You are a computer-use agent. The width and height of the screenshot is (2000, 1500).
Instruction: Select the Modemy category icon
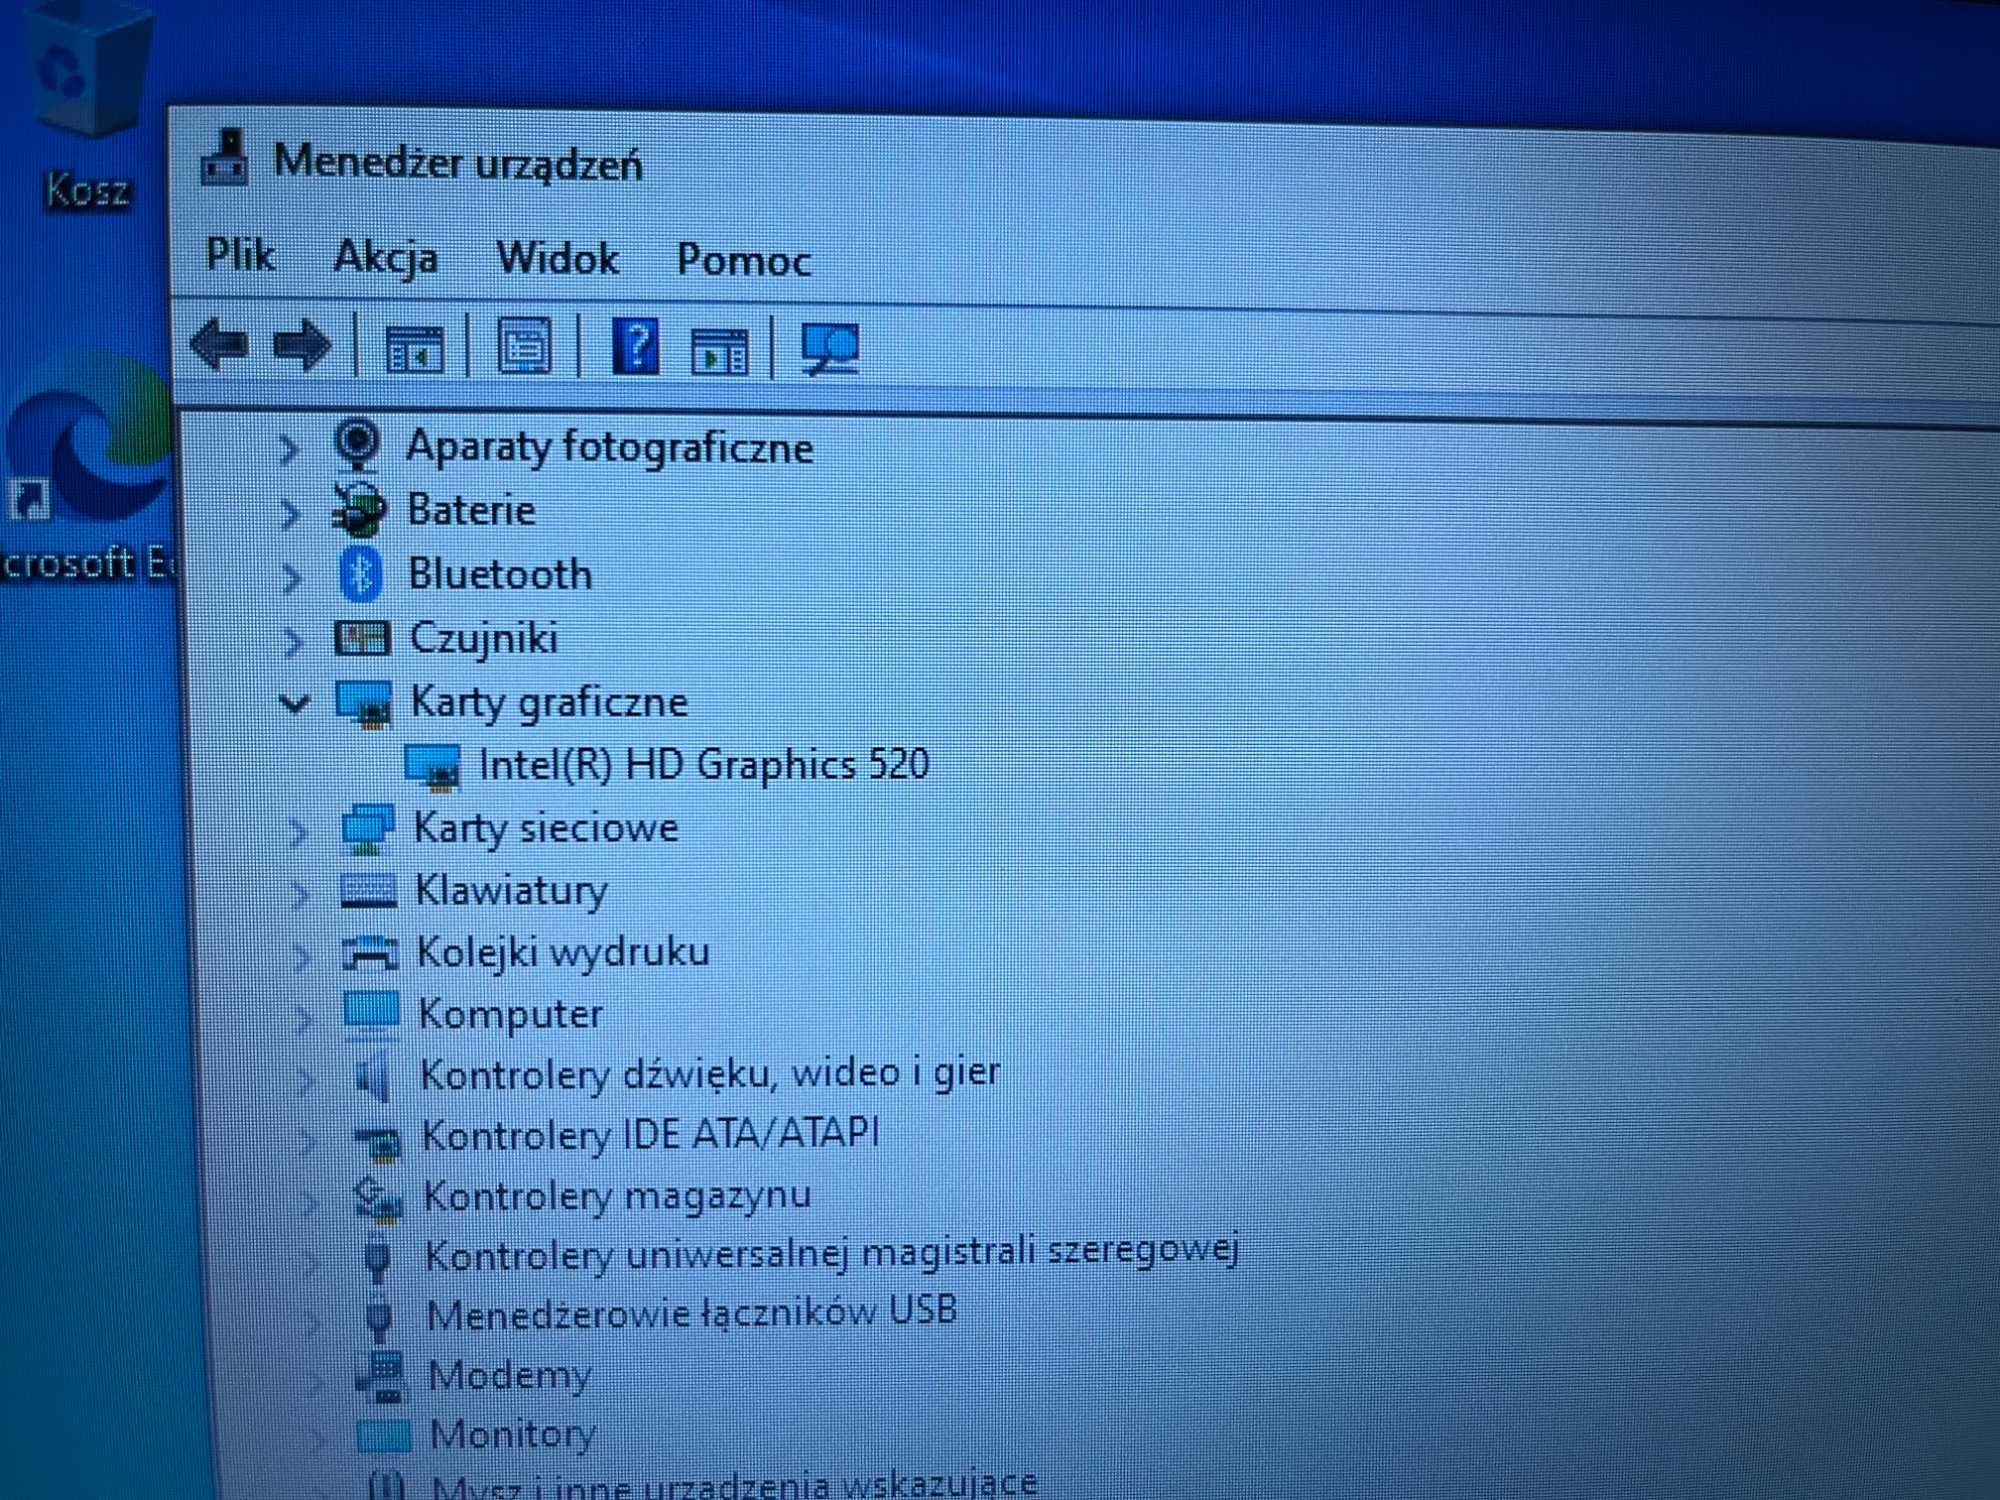click(x=380, y=1377)
